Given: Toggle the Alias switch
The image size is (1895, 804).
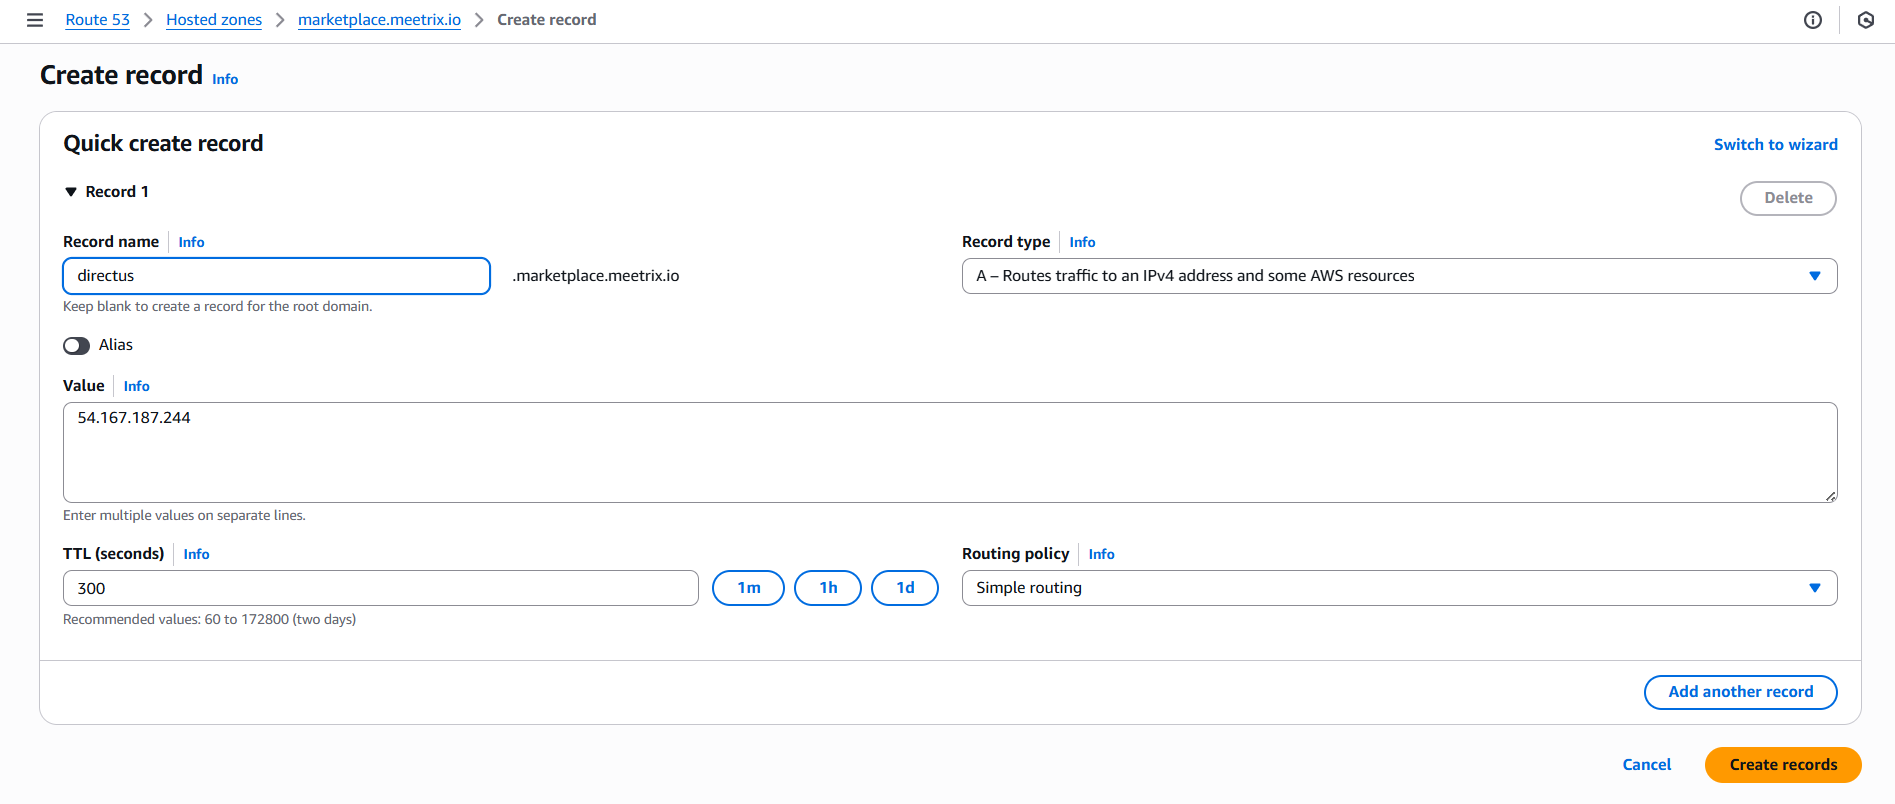Looking at the screenshot, I should 76,346.
